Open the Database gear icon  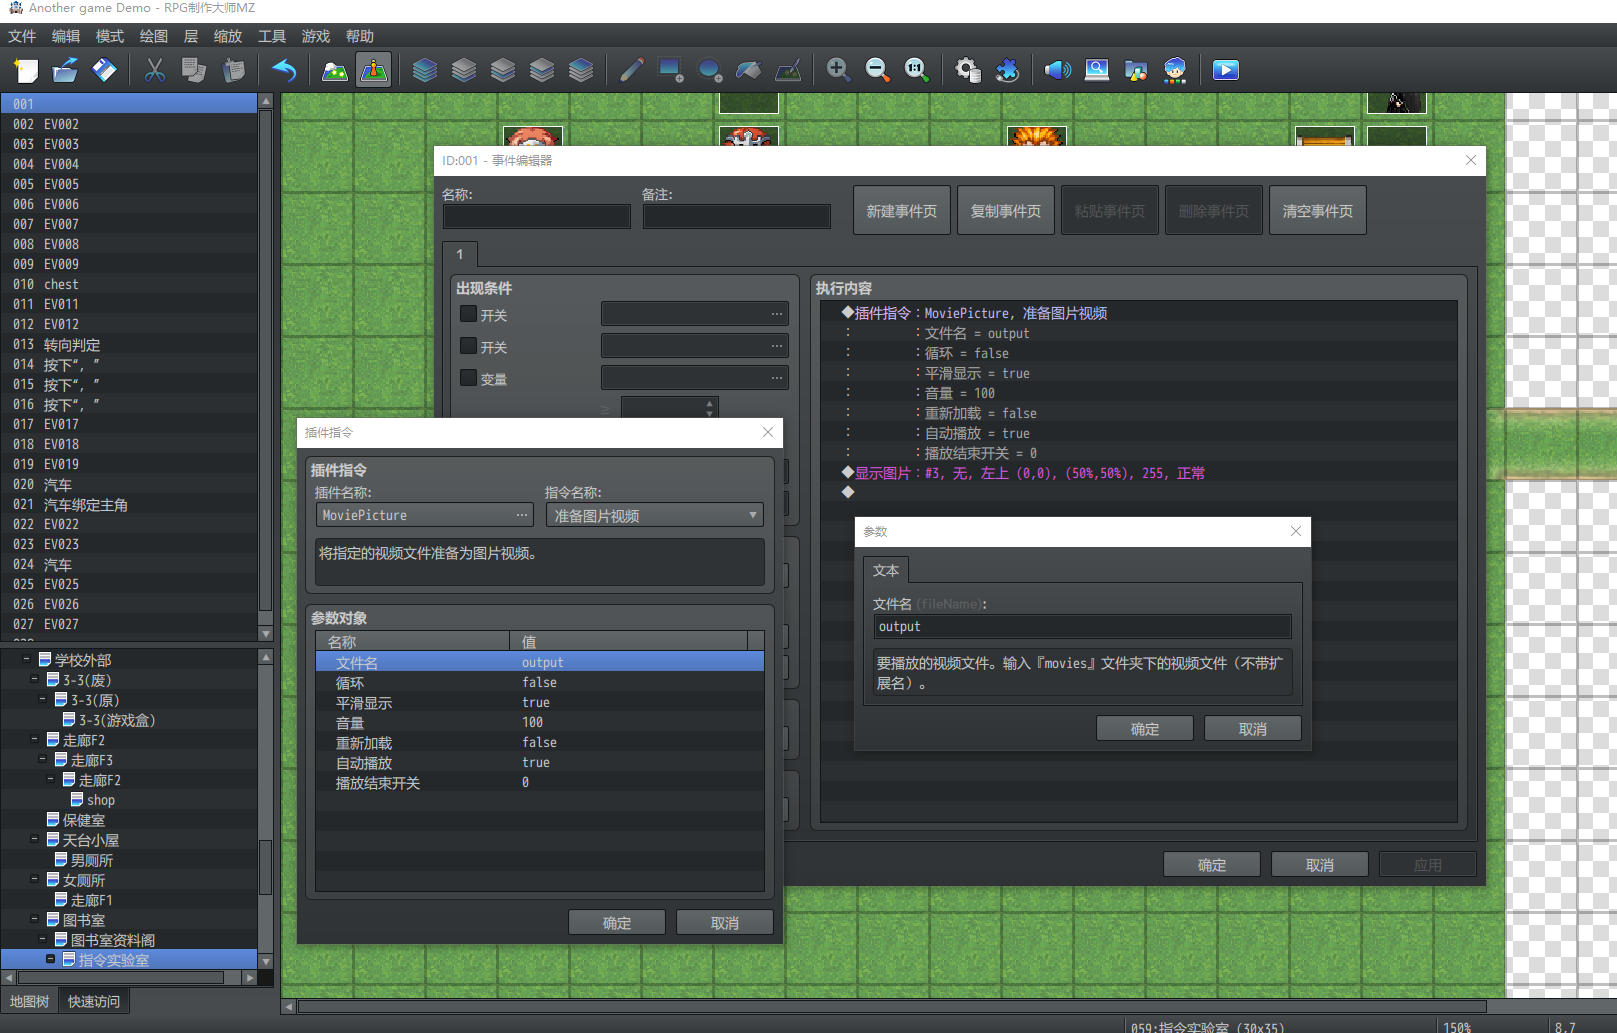tap(967, 70)
